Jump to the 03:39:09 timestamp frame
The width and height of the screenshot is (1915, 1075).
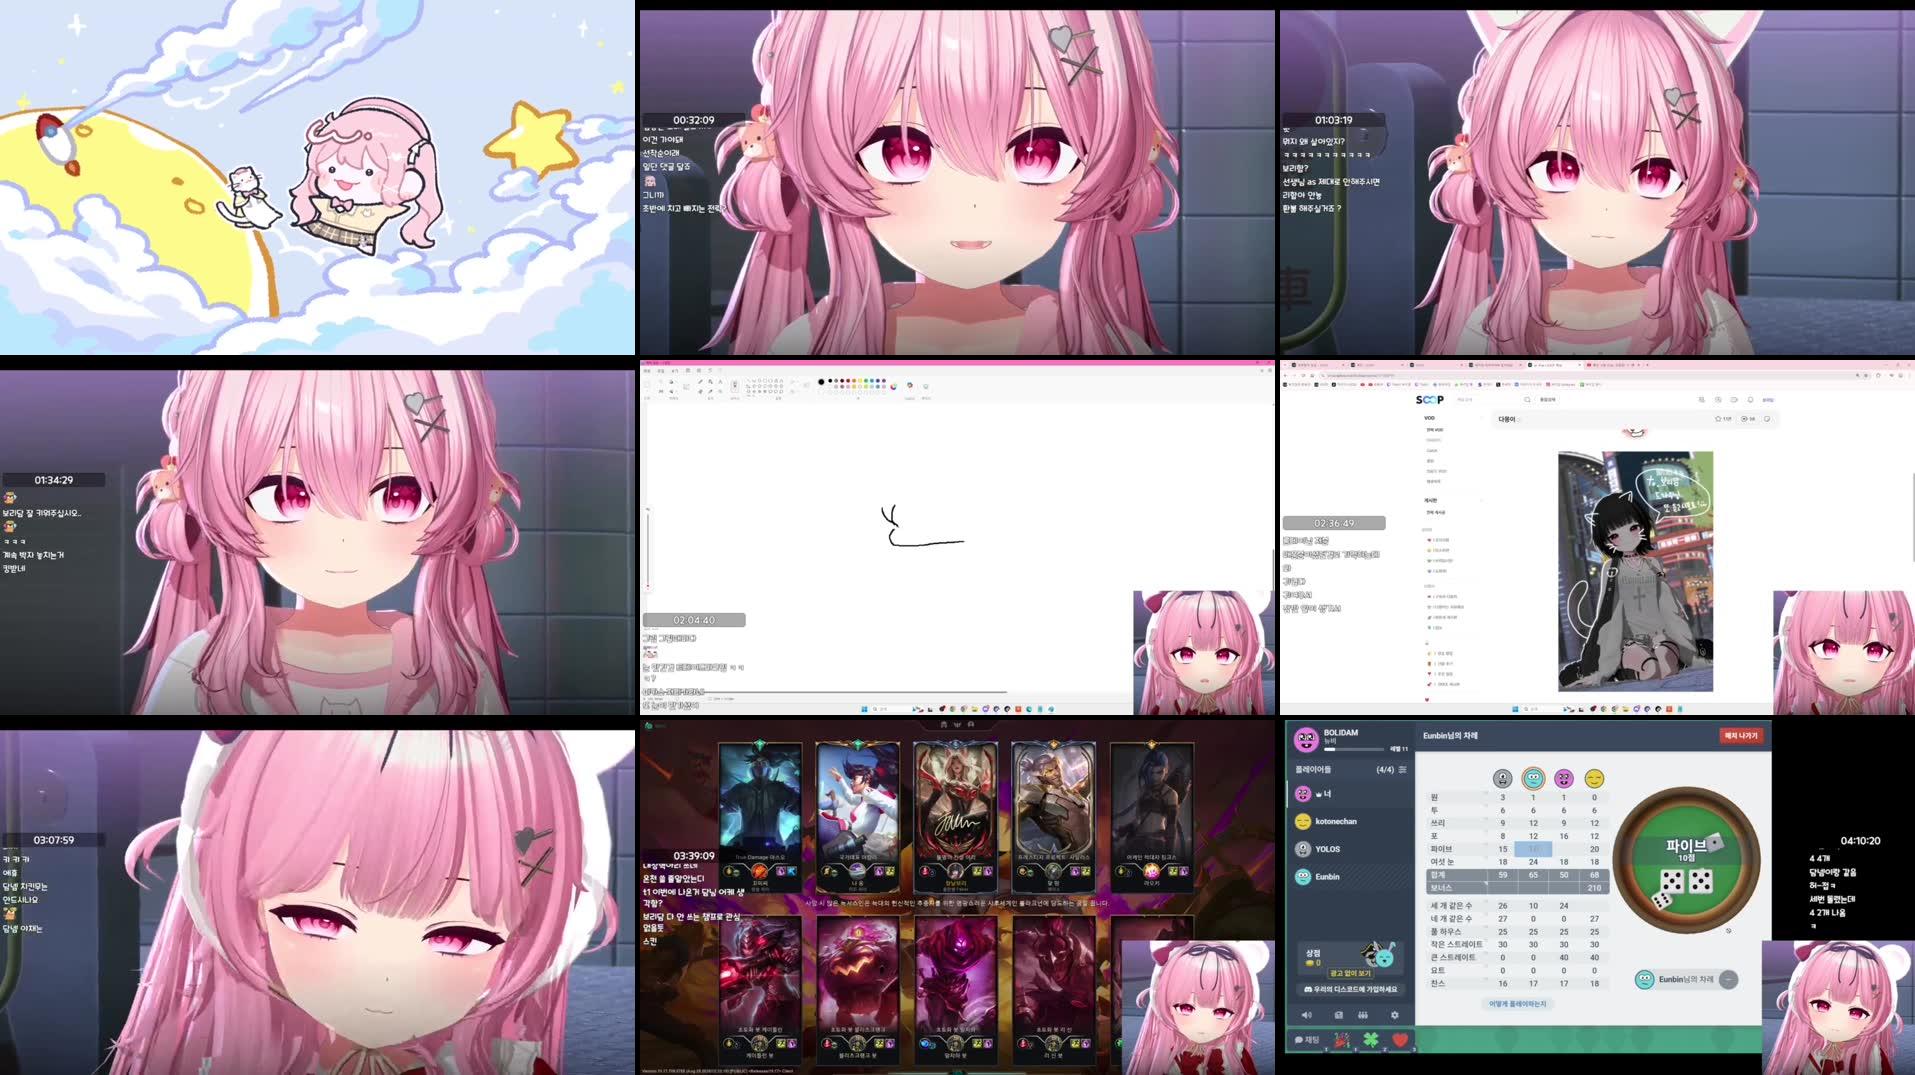tap(958, 897)
